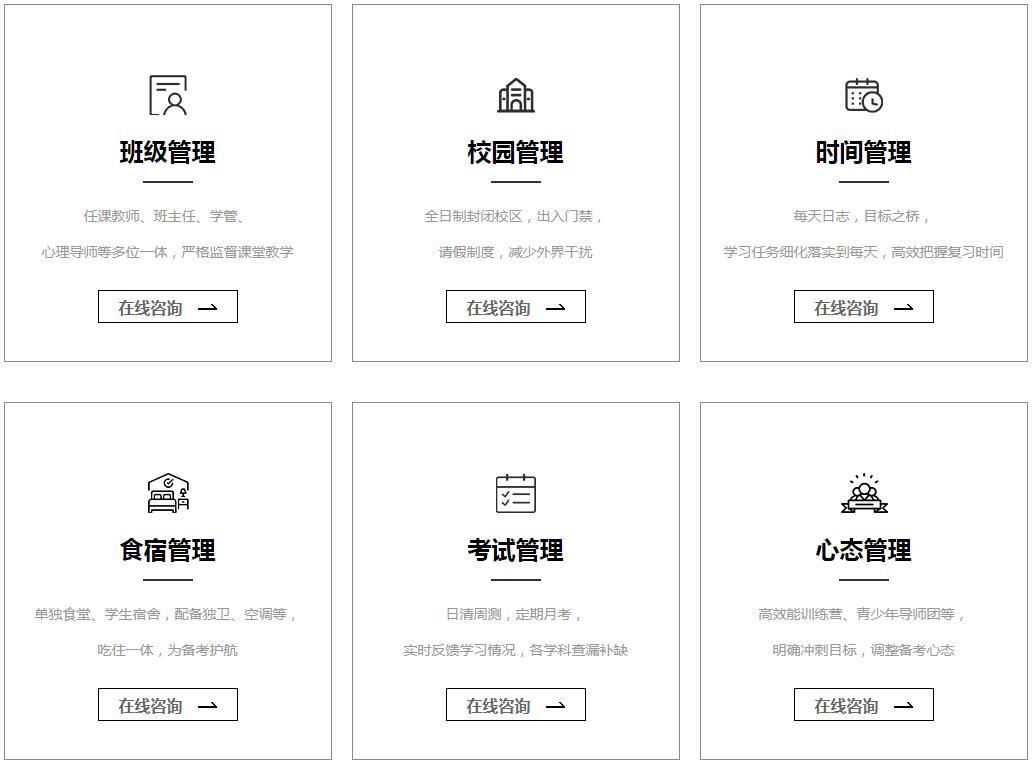Click the calendar-clock icon above 时间管理
This screenshot has width=1034, height=763.
(864, 95)
